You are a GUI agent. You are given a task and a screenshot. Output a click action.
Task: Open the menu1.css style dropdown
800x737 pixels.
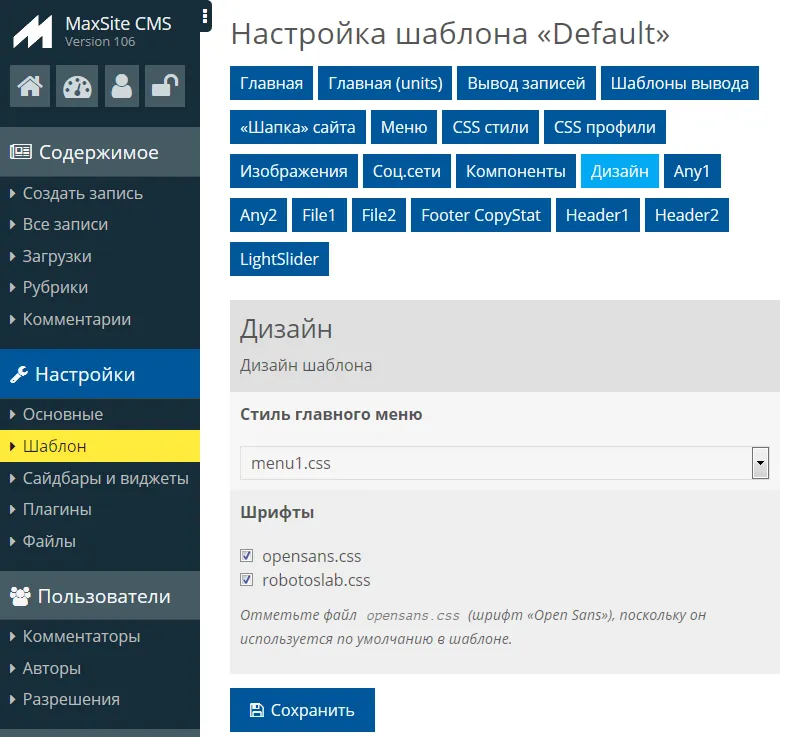(504, 464)
